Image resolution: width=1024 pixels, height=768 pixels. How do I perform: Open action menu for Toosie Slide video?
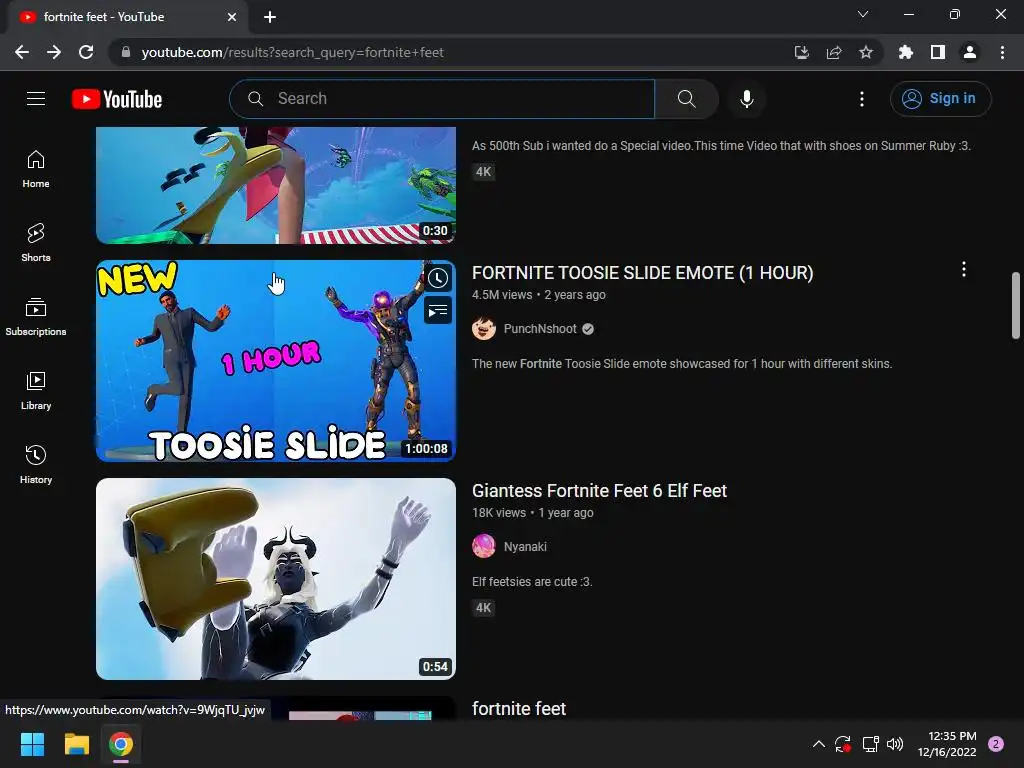pyautogui.click(x=963, y=270)
